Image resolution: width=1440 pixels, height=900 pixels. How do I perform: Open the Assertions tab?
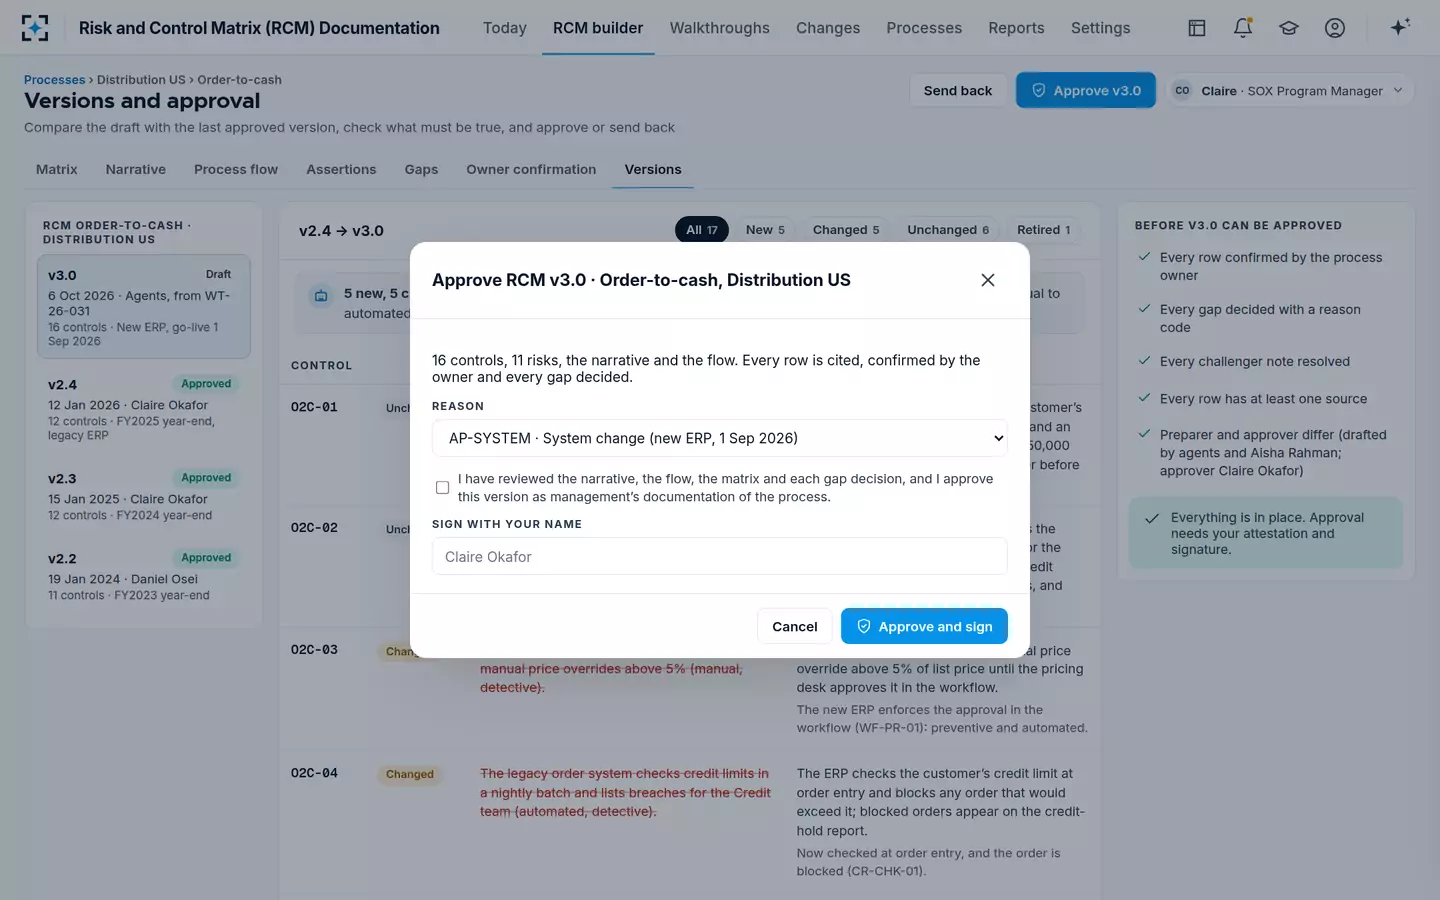[x=341, y=169]
